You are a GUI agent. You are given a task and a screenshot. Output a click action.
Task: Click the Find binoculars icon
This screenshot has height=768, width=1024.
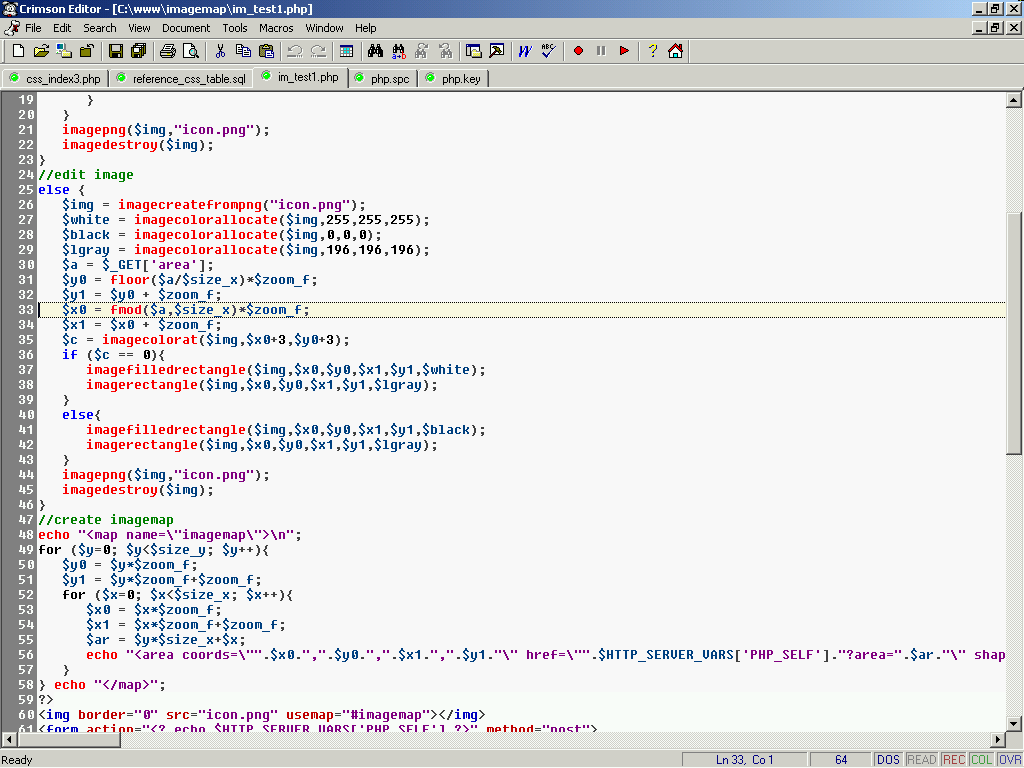pyautogui.click(x=376, y=51)
